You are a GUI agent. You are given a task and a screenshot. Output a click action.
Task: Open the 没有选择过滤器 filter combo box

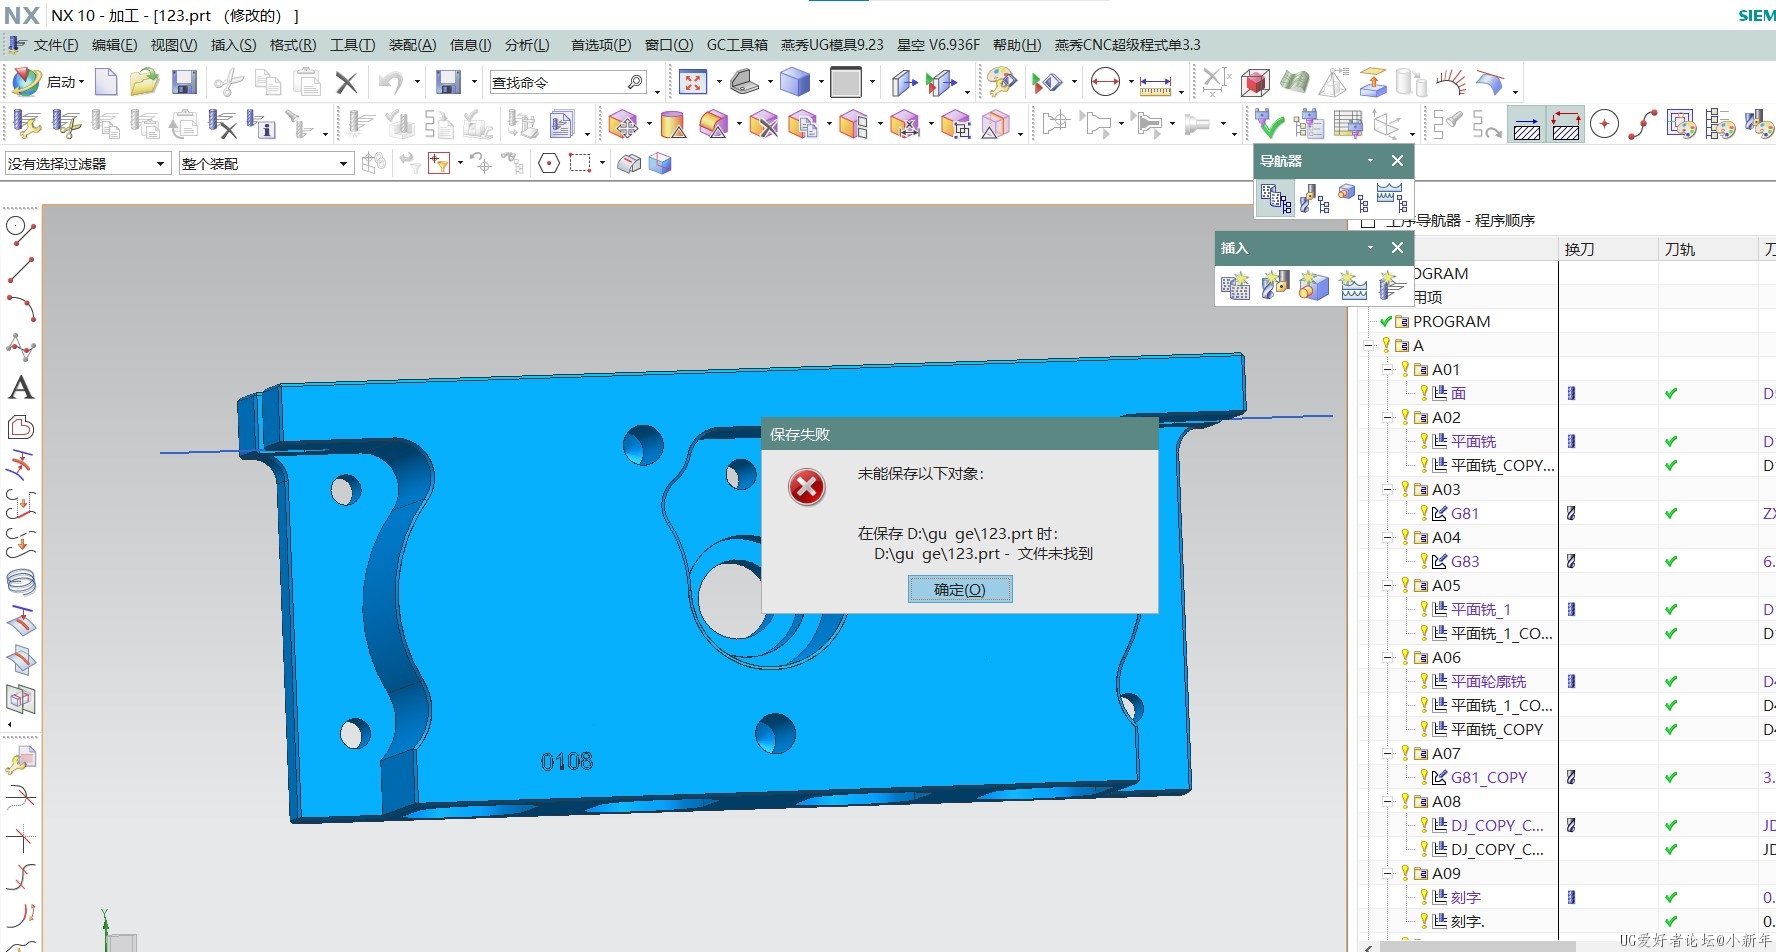click(x=87, y=163)
